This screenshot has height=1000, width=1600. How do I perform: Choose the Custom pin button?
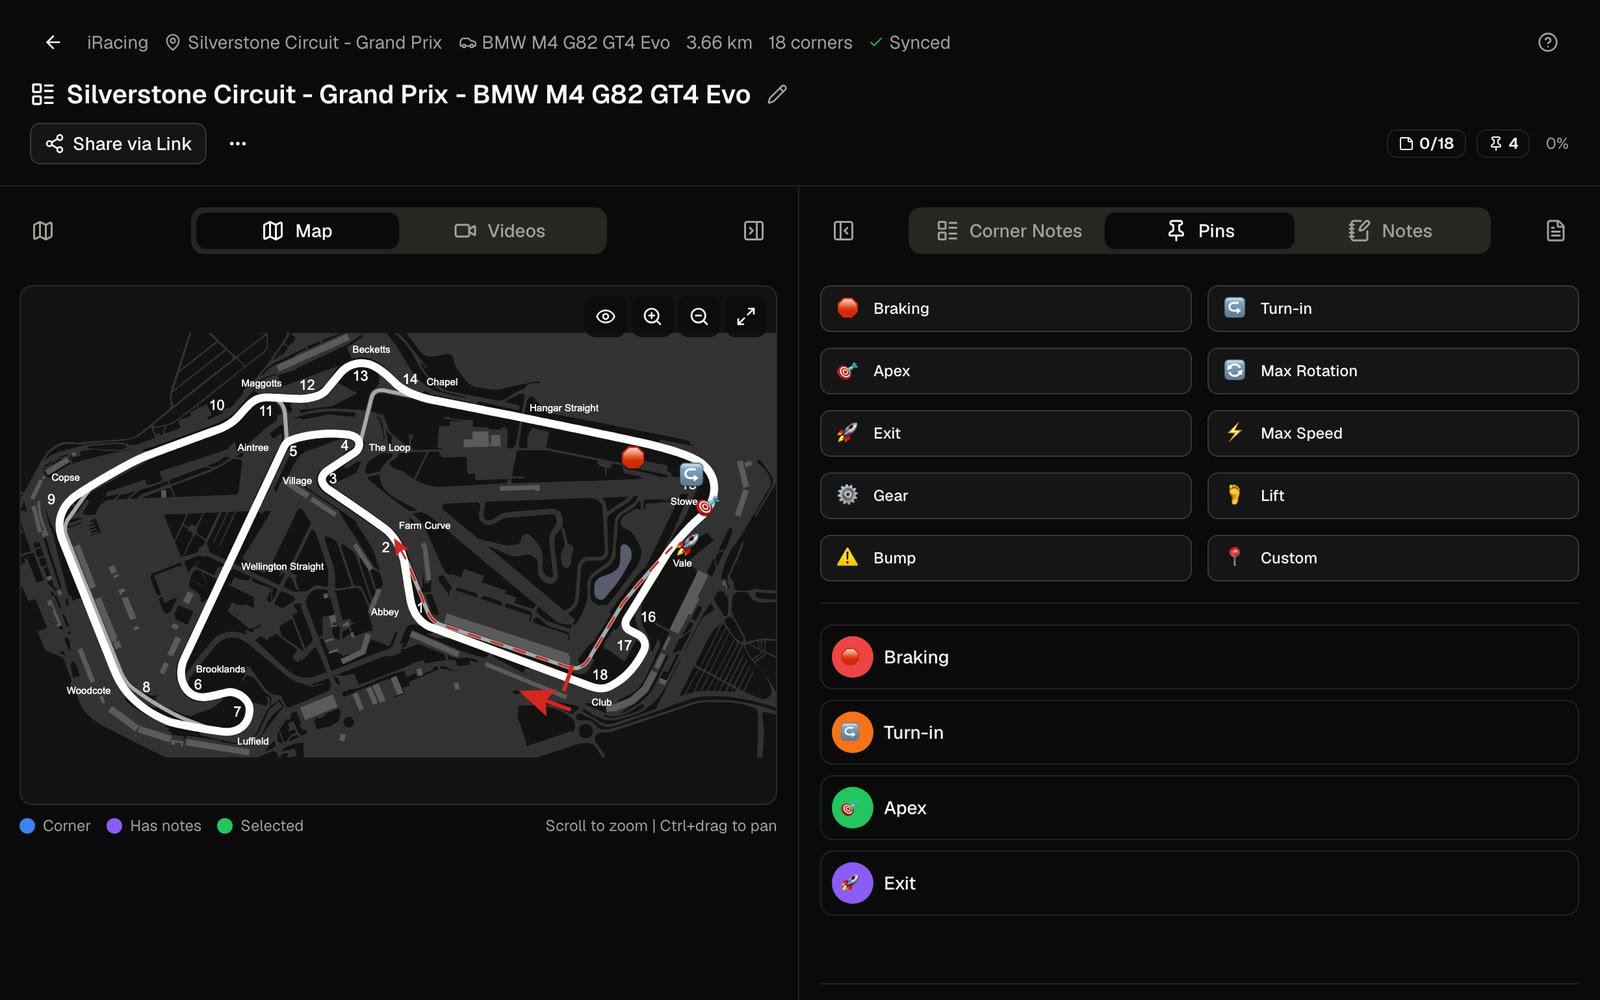coord(1392,558)
